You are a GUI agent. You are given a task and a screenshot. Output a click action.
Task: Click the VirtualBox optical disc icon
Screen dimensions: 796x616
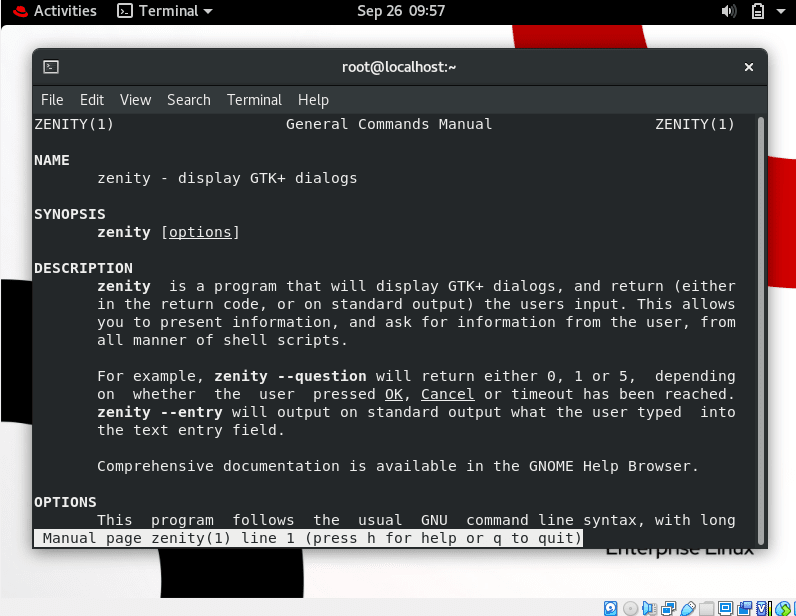[630, 608]
